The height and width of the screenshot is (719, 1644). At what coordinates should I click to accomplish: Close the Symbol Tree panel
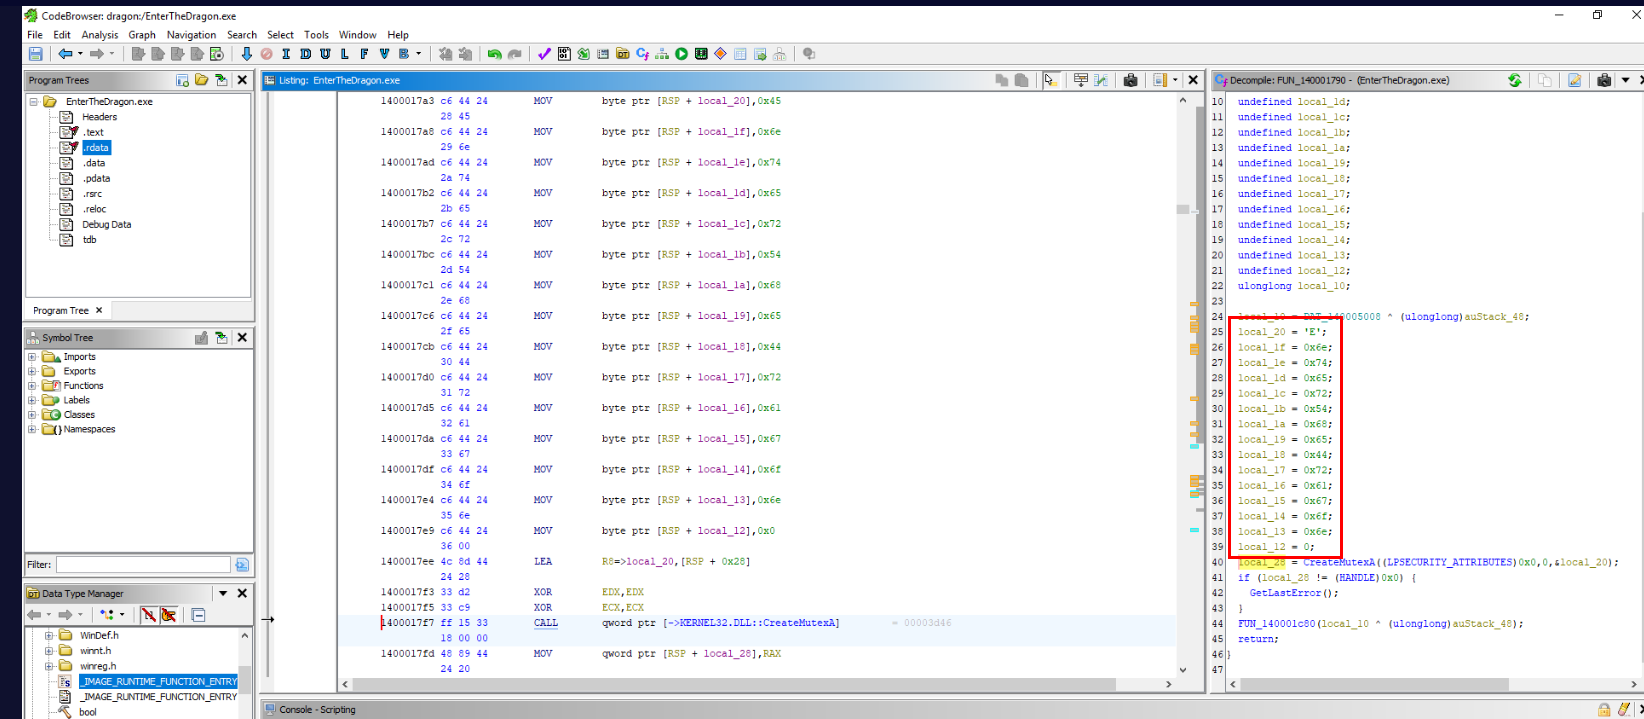click(x=242, y=338)
